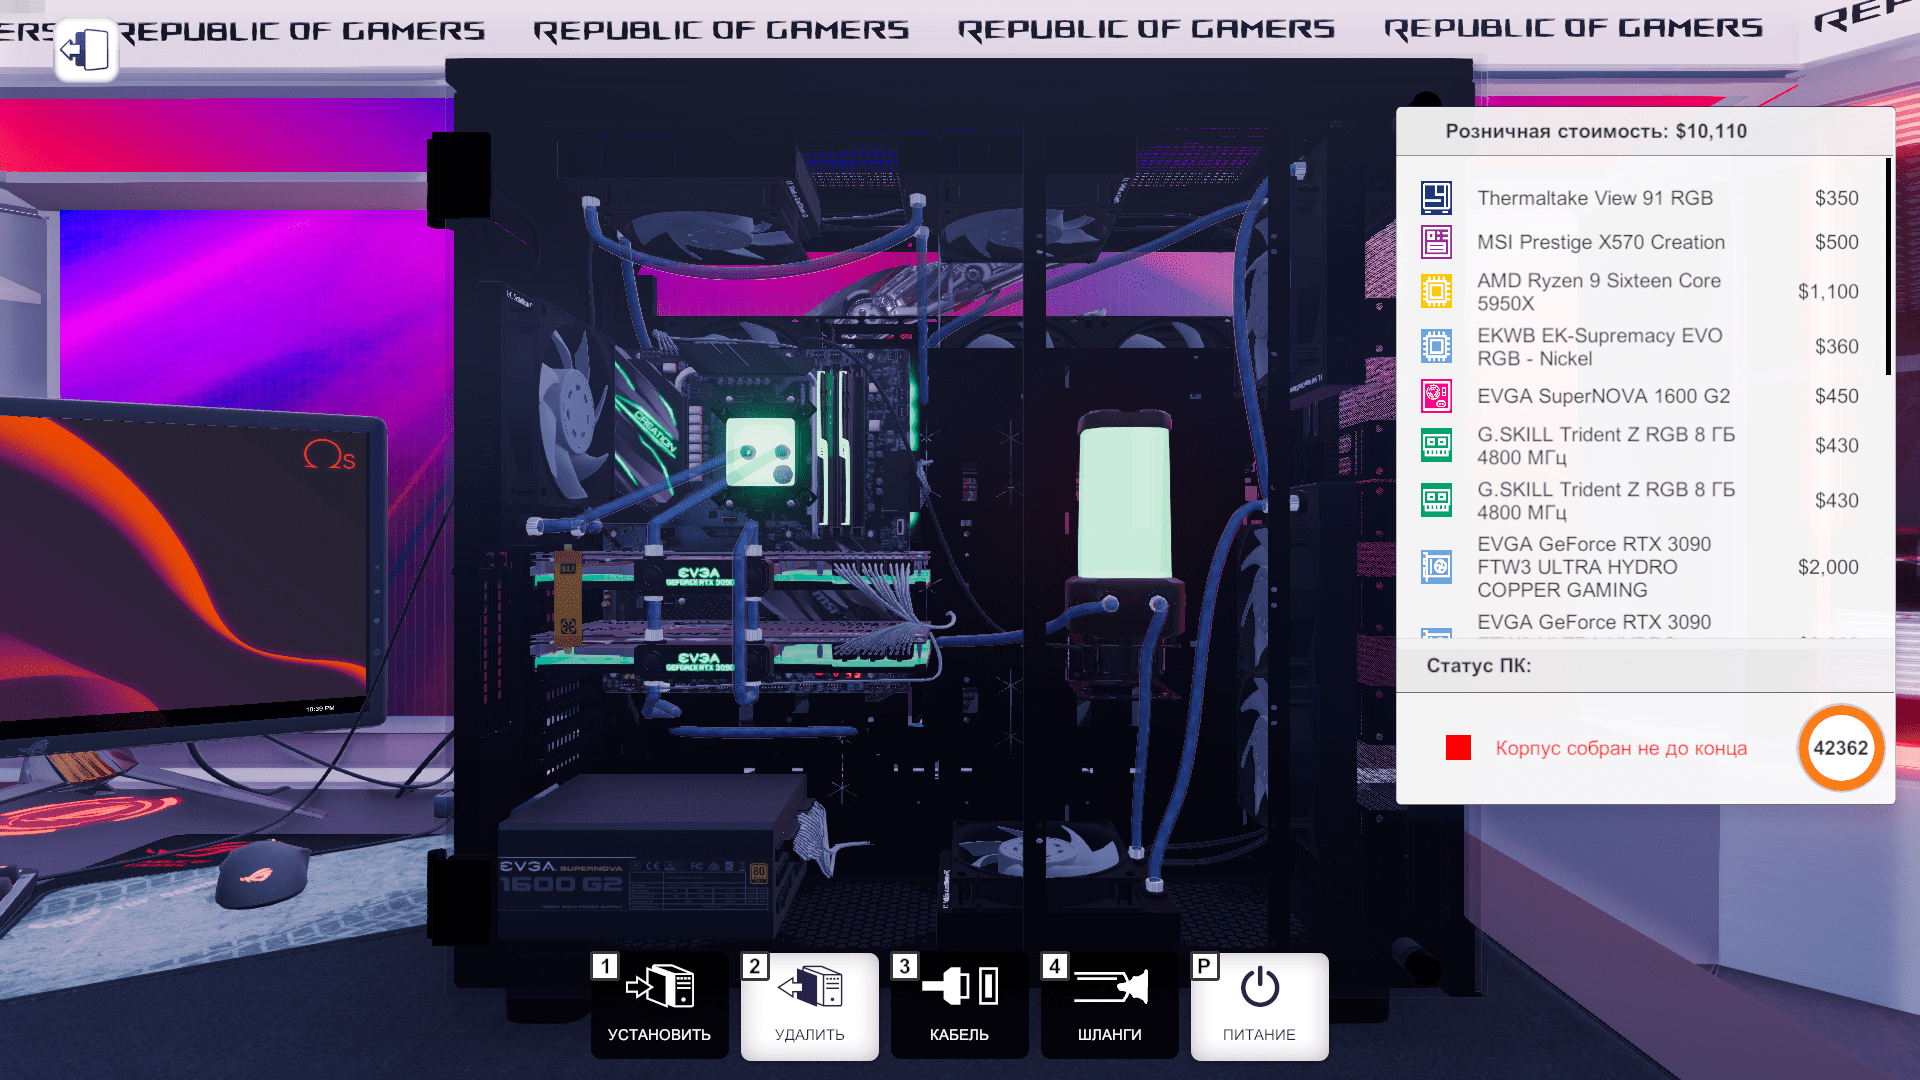
Task: Click the red case-incomplete status indicator
Action: tap(1458, 748)
